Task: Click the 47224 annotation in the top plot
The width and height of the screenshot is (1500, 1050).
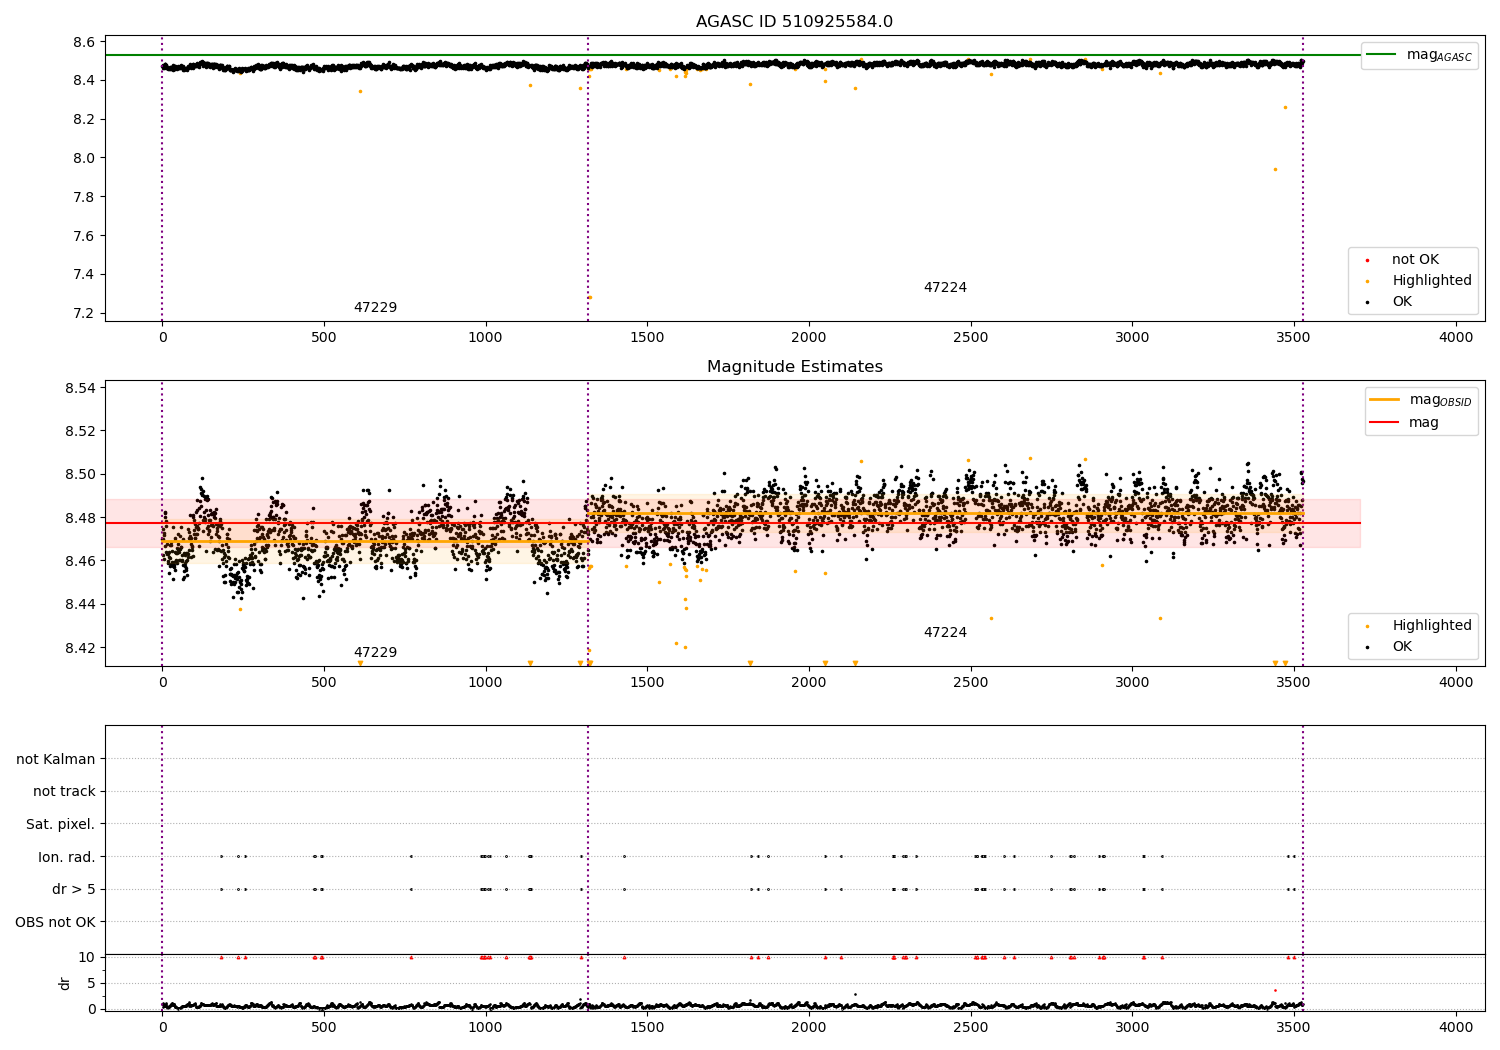Action: pos(945,288)
